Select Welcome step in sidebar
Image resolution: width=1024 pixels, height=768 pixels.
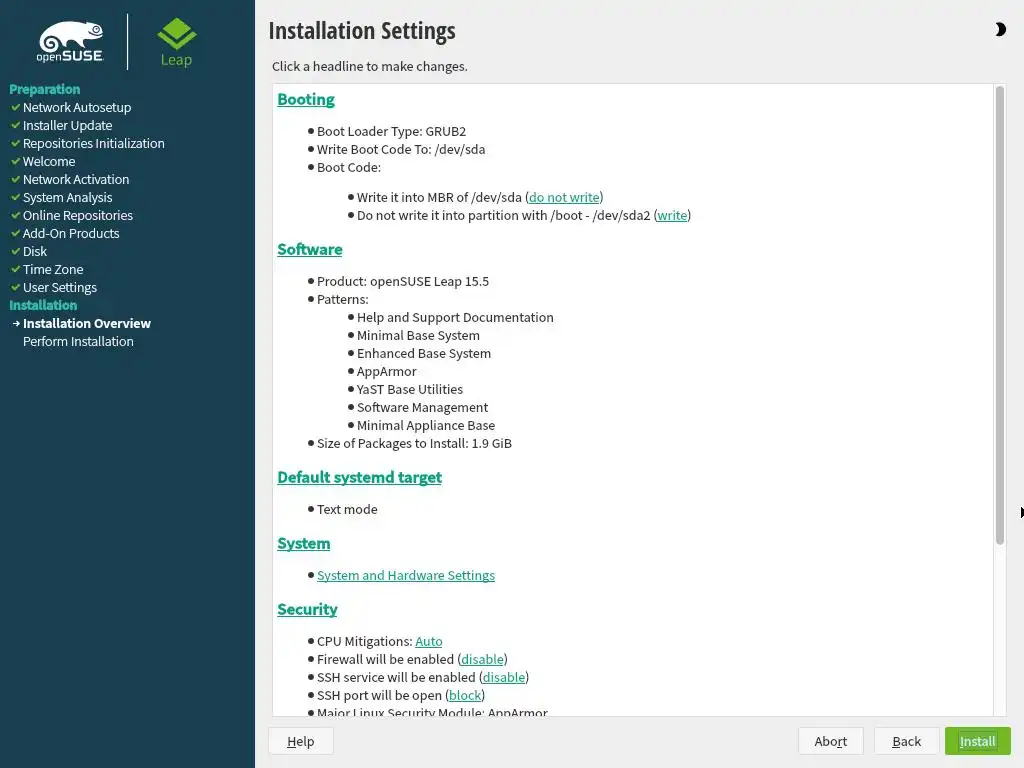coord(49,161)
